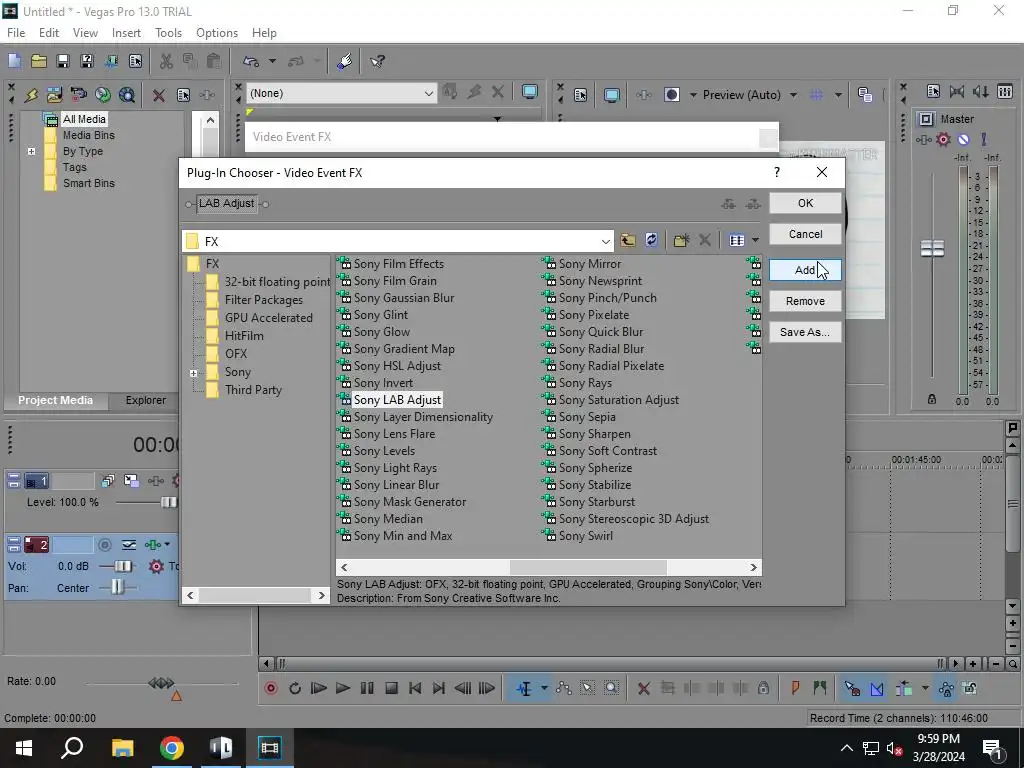Expand the Sony folder in FX tree

pos(193,373)
